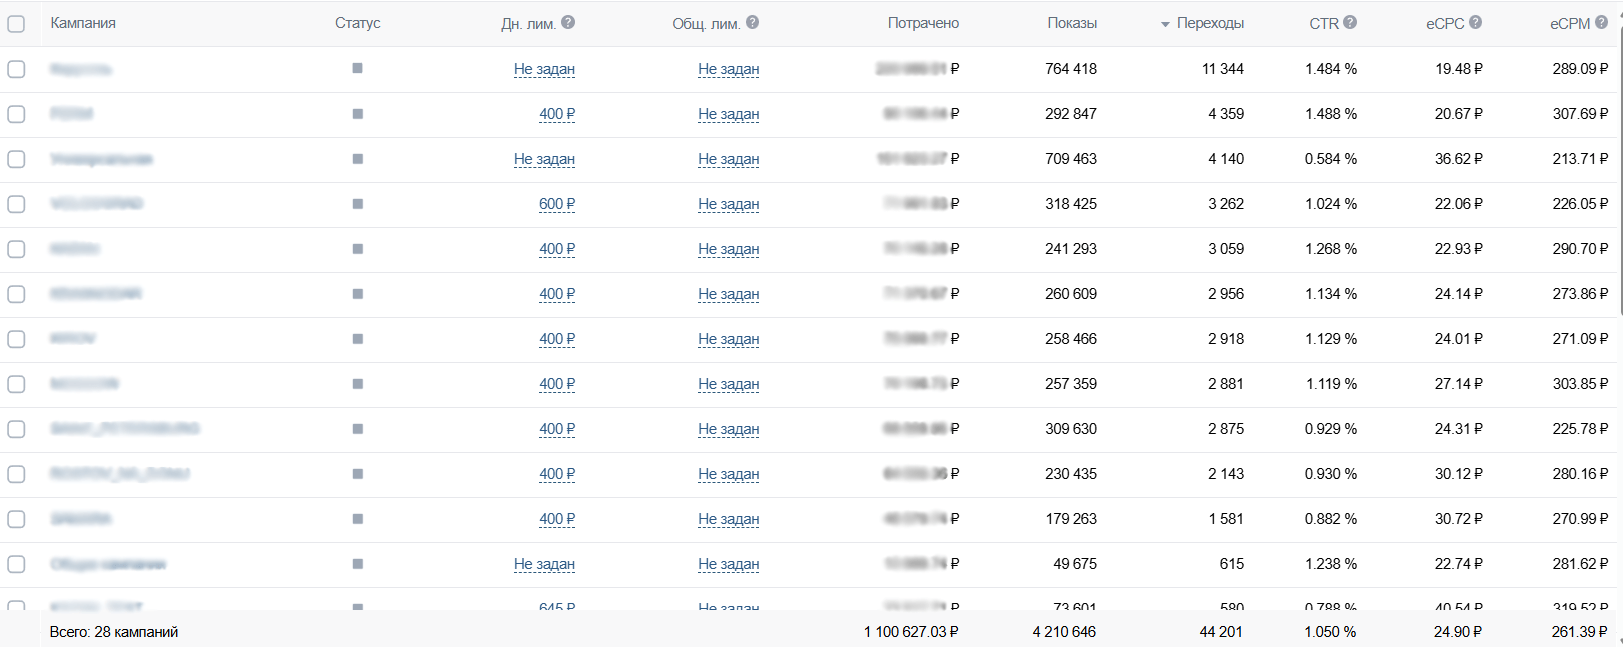Click the Потрачено column header
Screen dimensions: 1623x647
pos(923,23)
